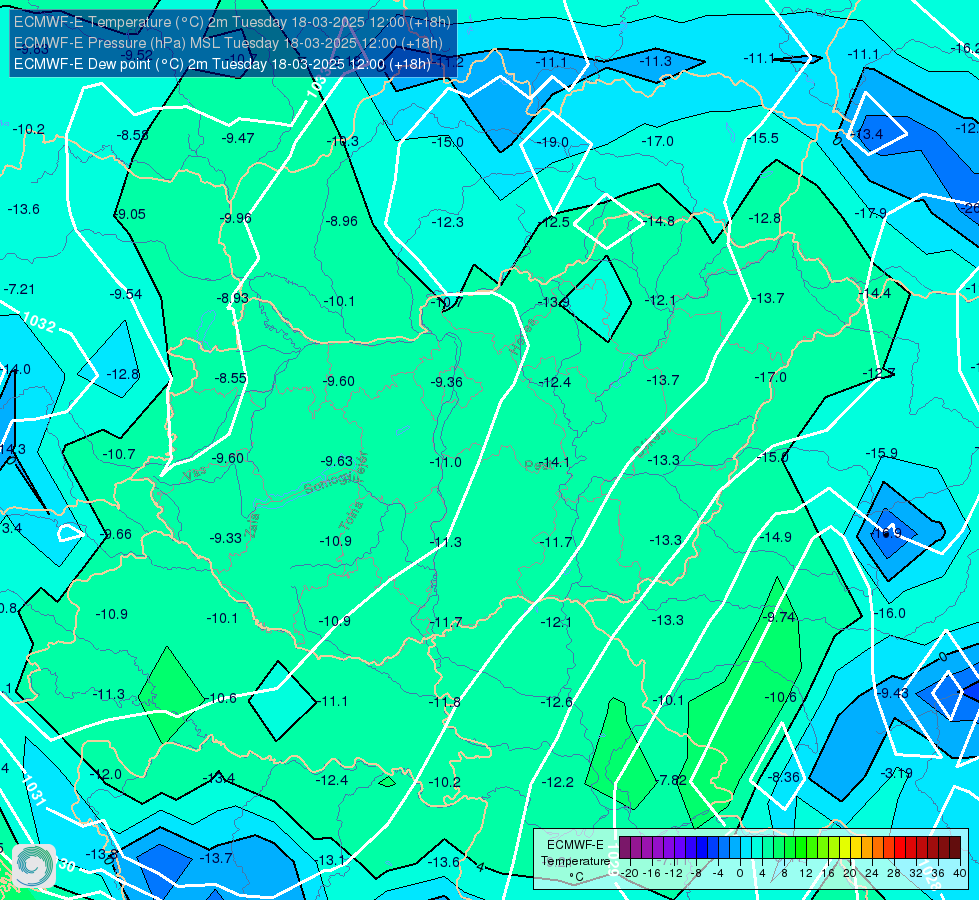This screenshot has width=979, height=900.
Task: Click the yellow 20°C legend swatch
Action: 845,848
